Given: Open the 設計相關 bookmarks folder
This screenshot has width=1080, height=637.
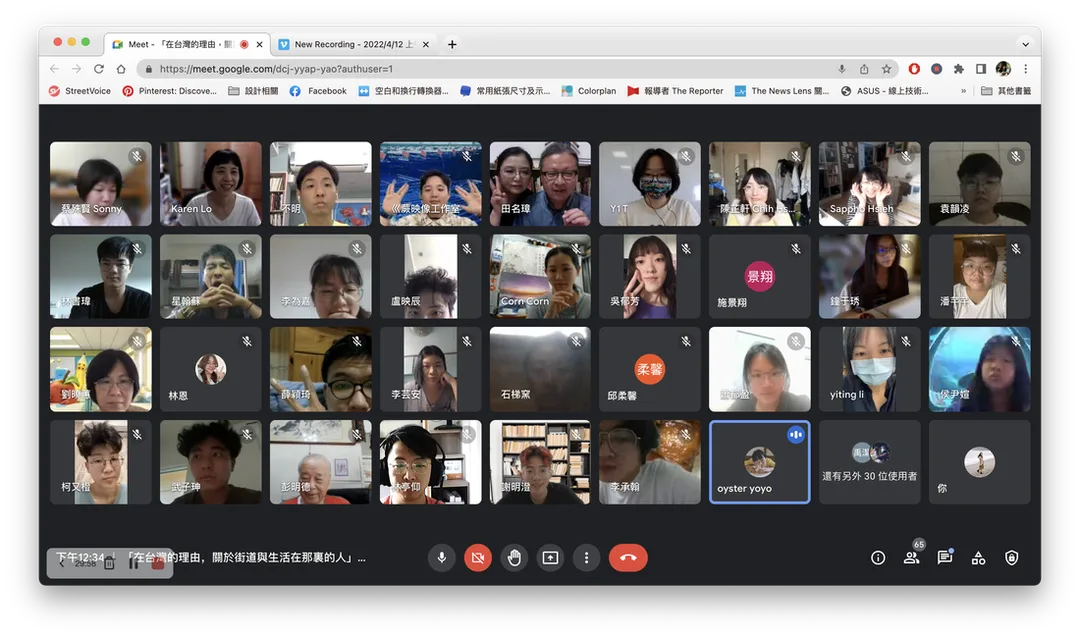Looking at the screenshot, I should [253, 91].
